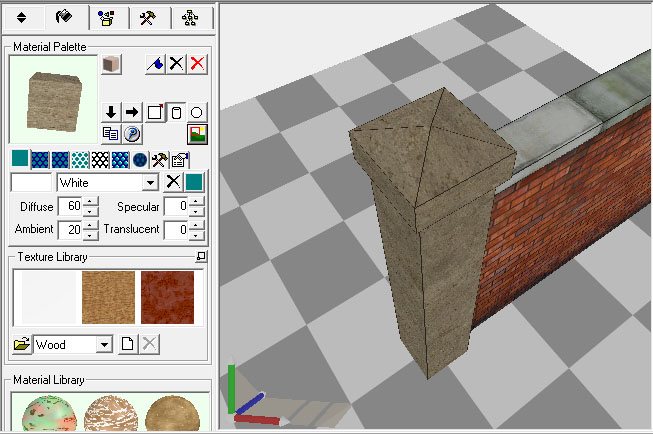Open the texture folder browse icon
This screenshot has height=434, width=653.
[21, 345]
